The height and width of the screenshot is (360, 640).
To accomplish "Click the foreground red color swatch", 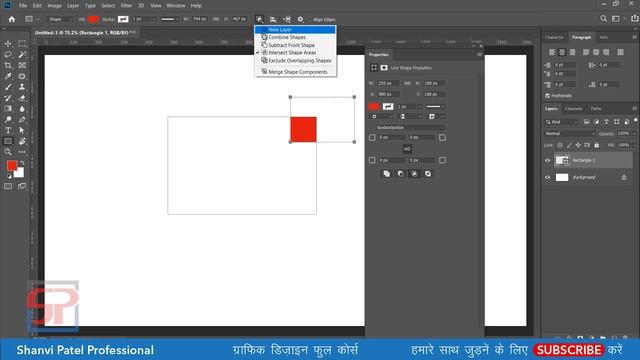I will coord(12,165).
